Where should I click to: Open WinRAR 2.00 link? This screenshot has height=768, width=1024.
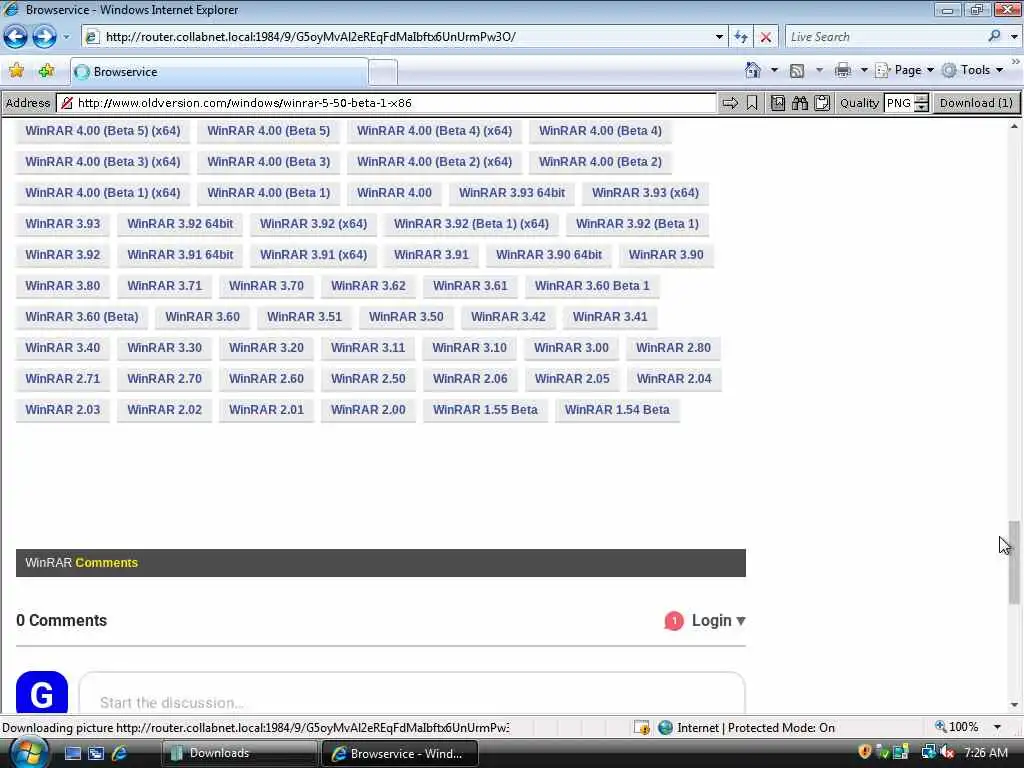368,409
